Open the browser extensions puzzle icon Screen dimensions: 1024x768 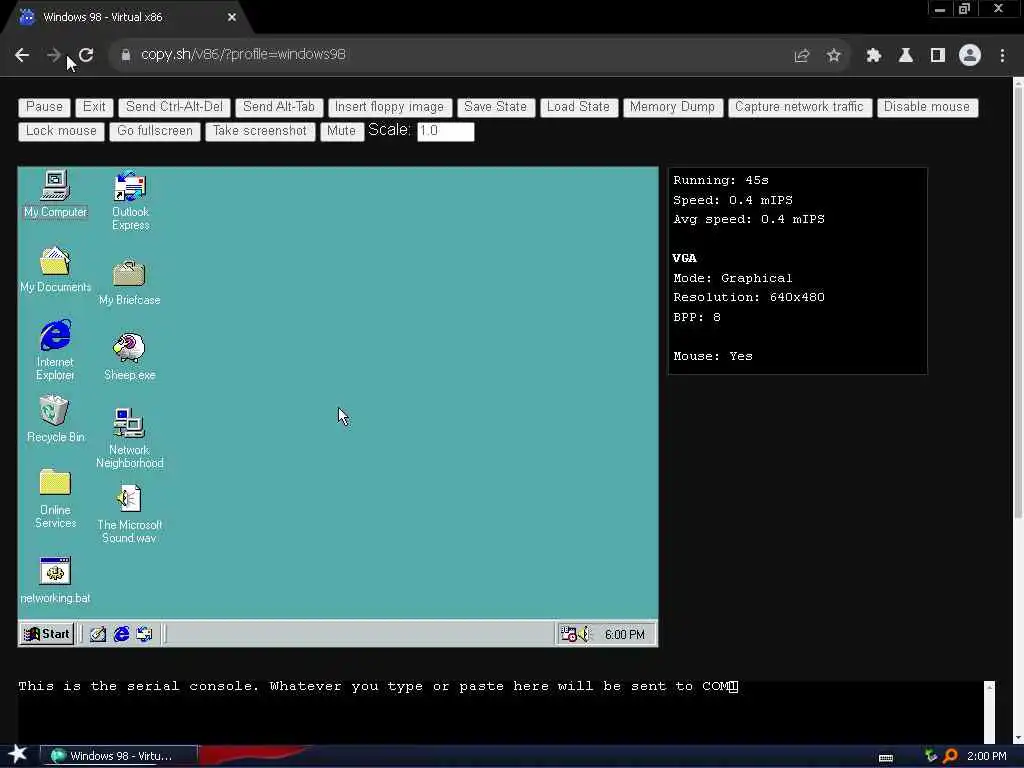pyautogui.click(x=874, y=56)
